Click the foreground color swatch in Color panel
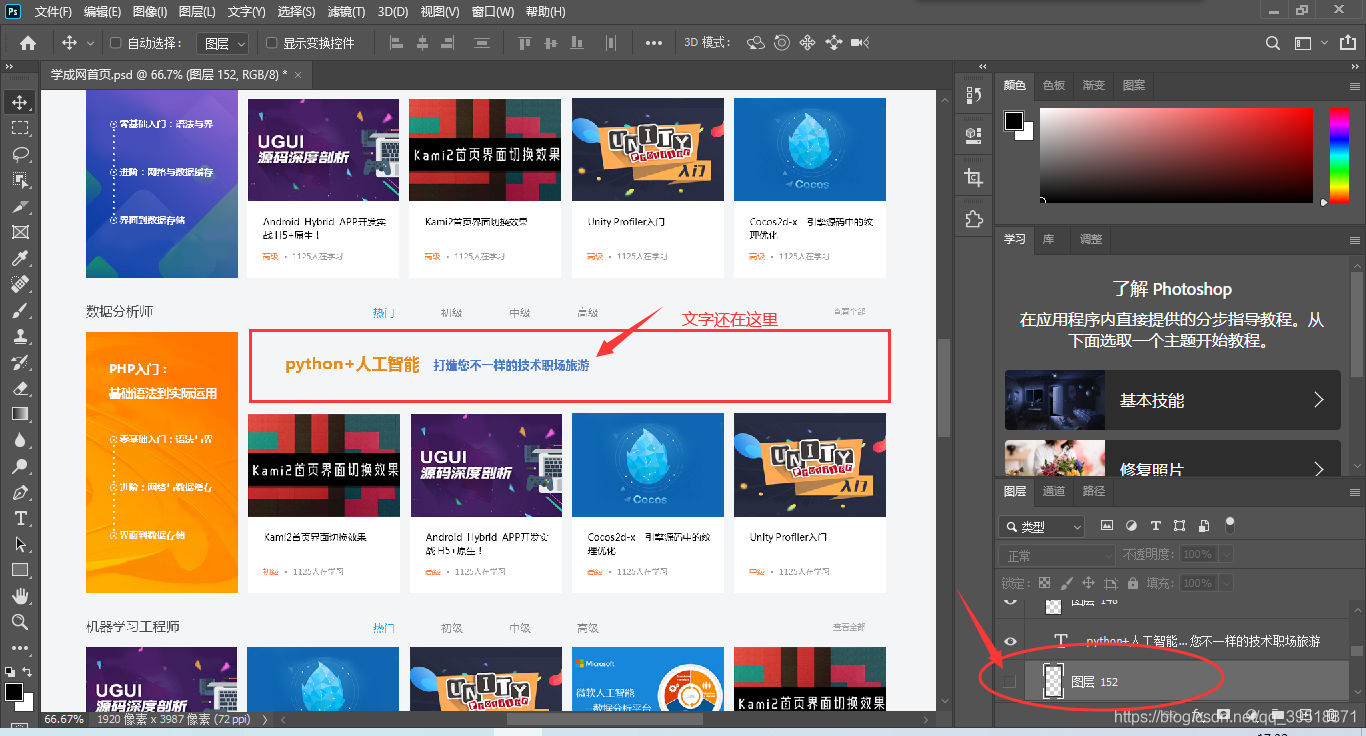This screenshot has width=1366, height=736. (1014, 121)
